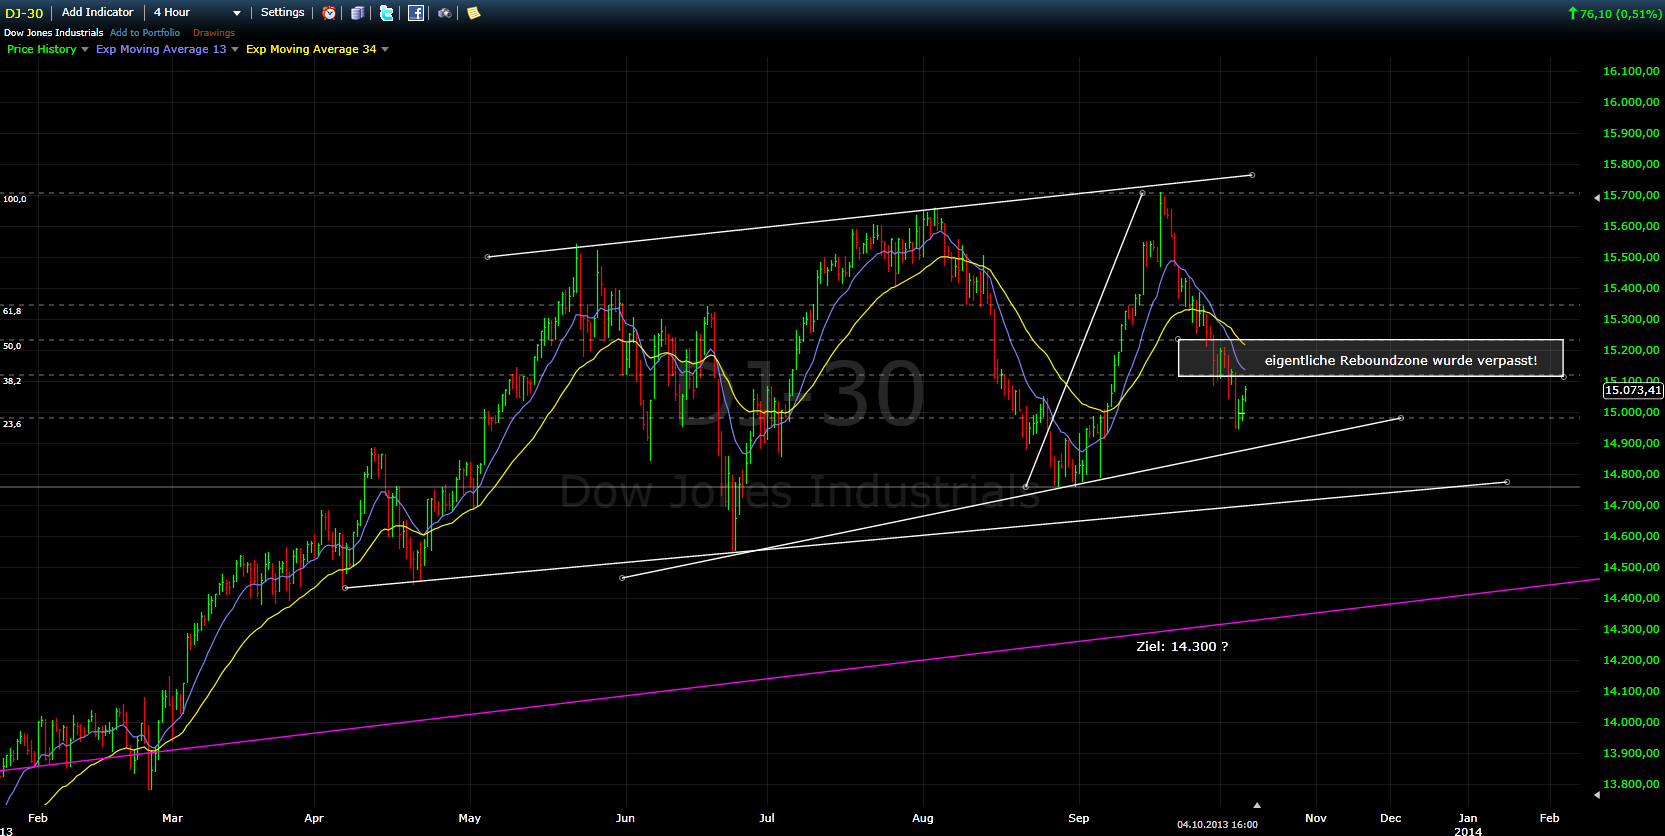This screenshot has width=1665, height=836.
Task: Expand Exp Moving Average 34 options
Action: pyautogui.click(x=385, y=49)
